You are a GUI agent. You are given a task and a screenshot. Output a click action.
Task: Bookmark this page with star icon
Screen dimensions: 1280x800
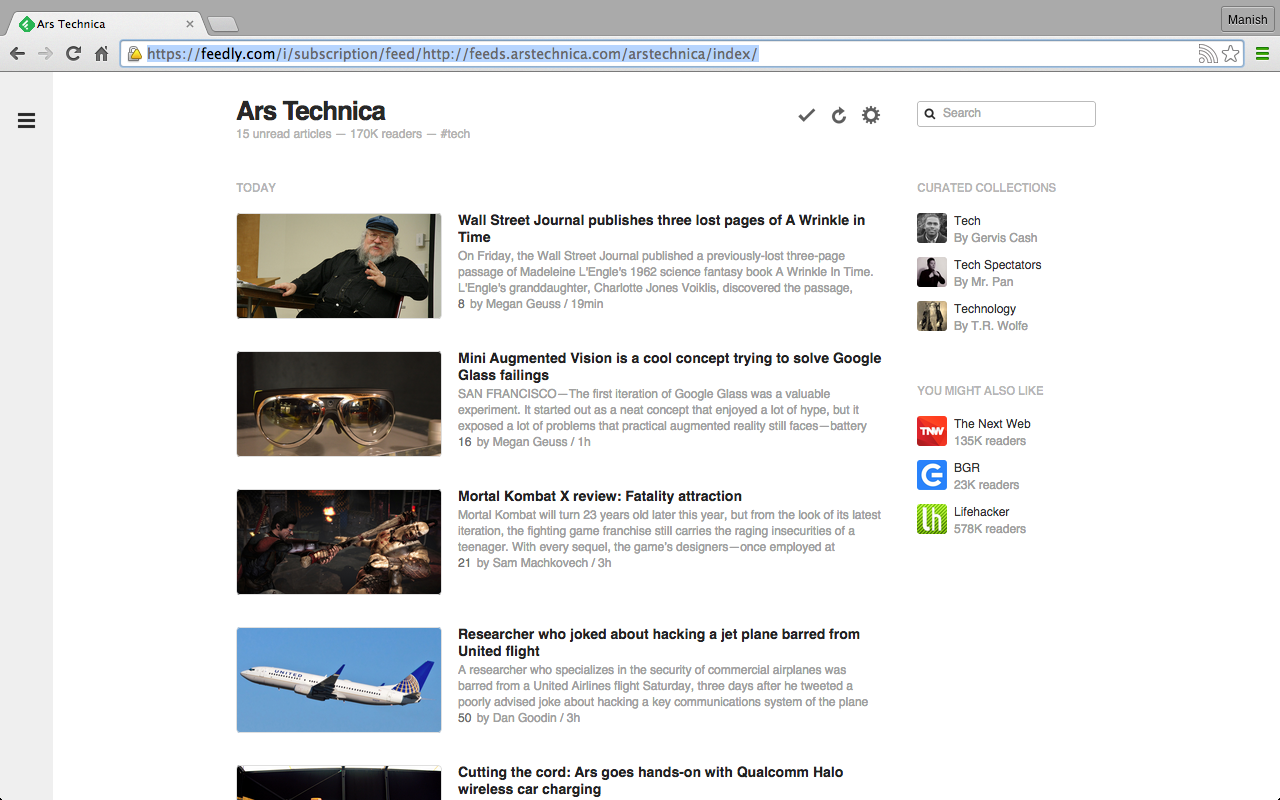(1231, 54)
